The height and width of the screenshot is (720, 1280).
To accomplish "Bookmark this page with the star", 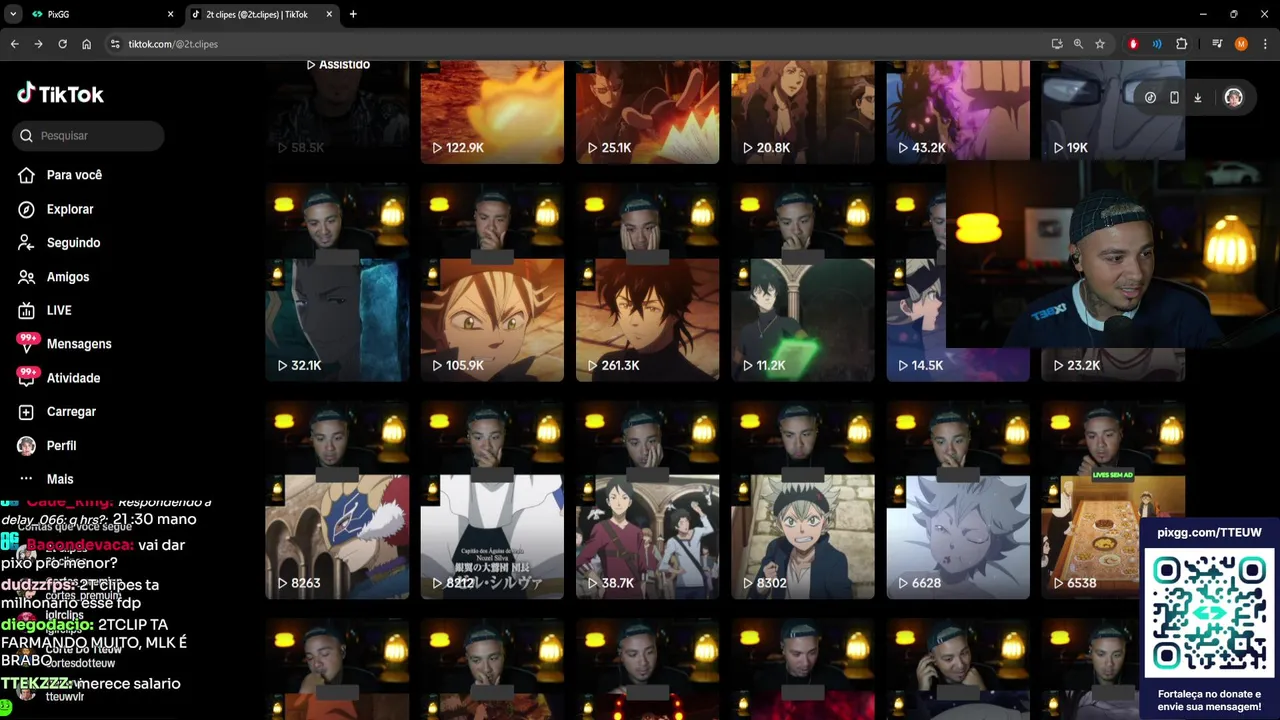I will [x=1100, y=44].
